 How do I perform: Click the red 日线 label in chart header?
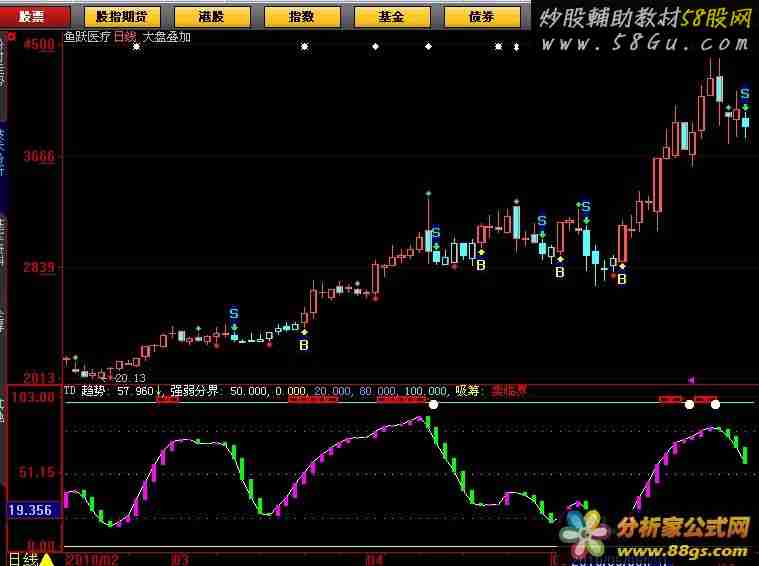tap(125, 37)
